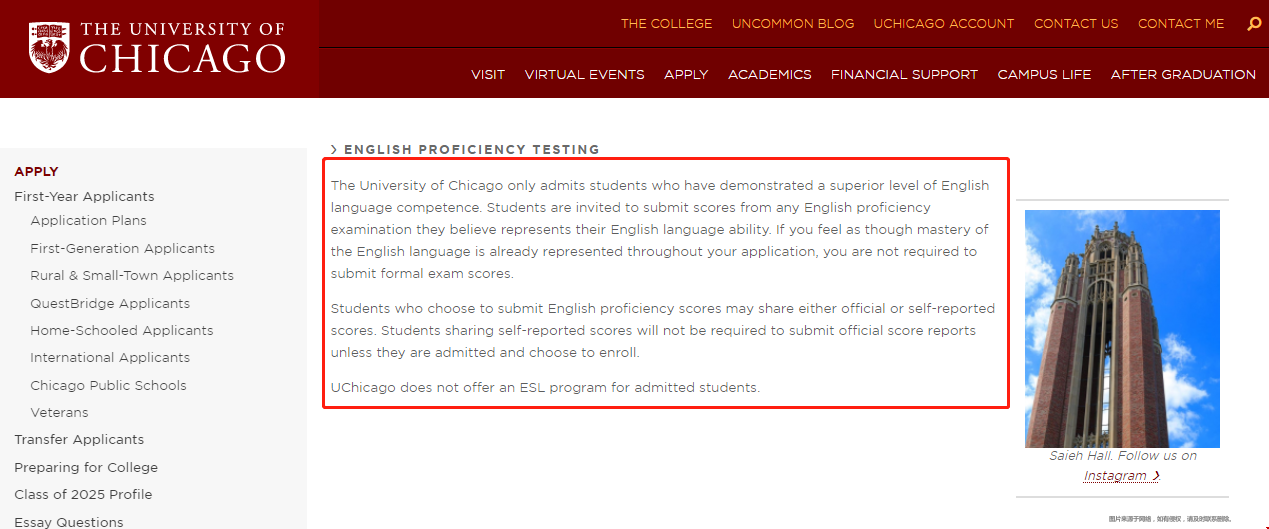Image resolution: width=1269 pixels, height=529 pixels.
Task: Go to CAMPUS LIFE section
Action: pyautogui.click(x=1044, y=74)
